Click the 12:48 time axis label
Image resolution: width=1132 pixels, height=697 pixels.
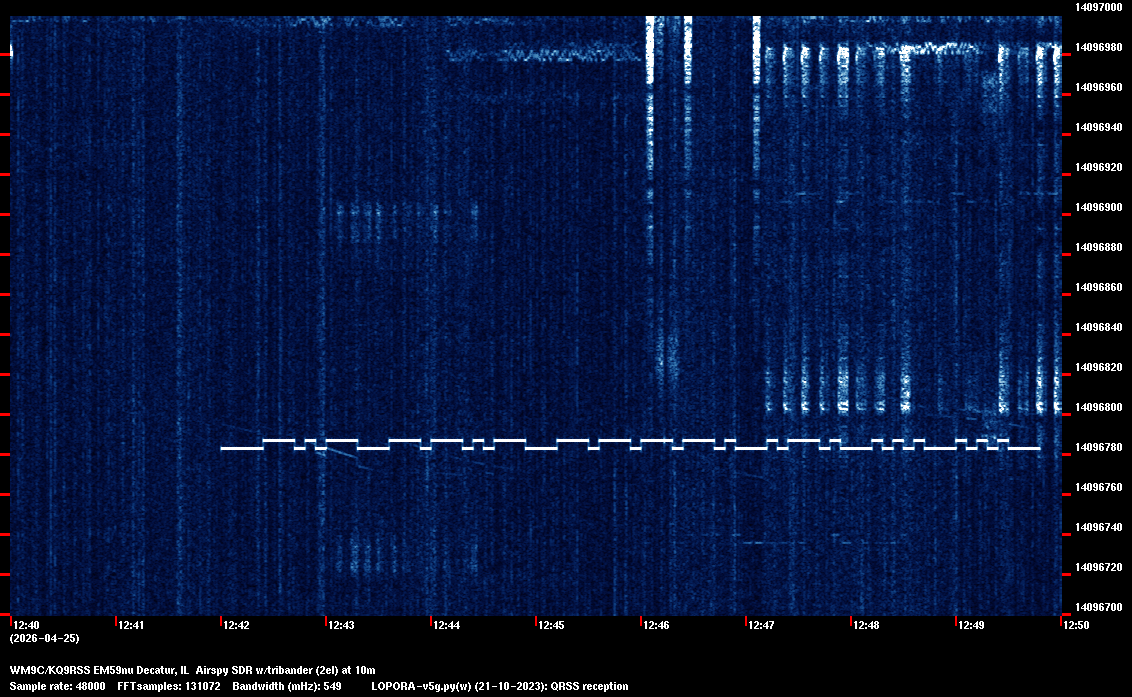tap(866, 625)
